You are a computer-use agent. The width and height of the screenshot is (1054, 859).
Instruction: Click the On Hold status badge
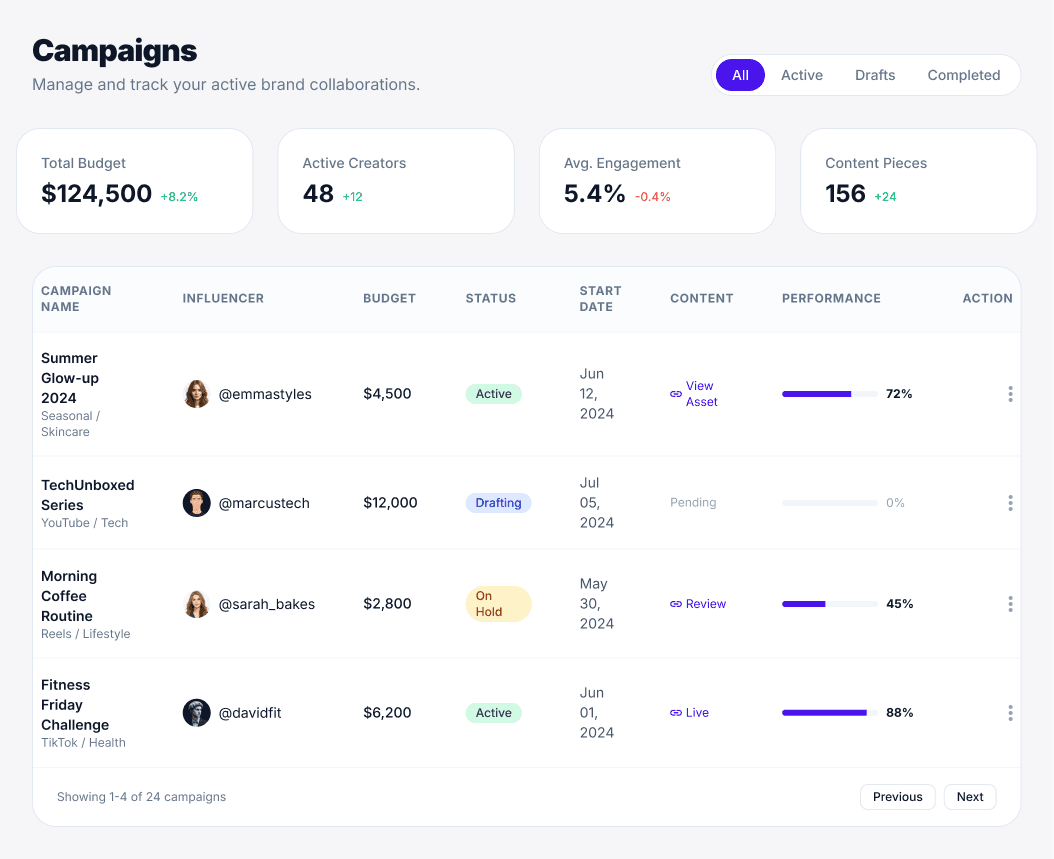498,604
